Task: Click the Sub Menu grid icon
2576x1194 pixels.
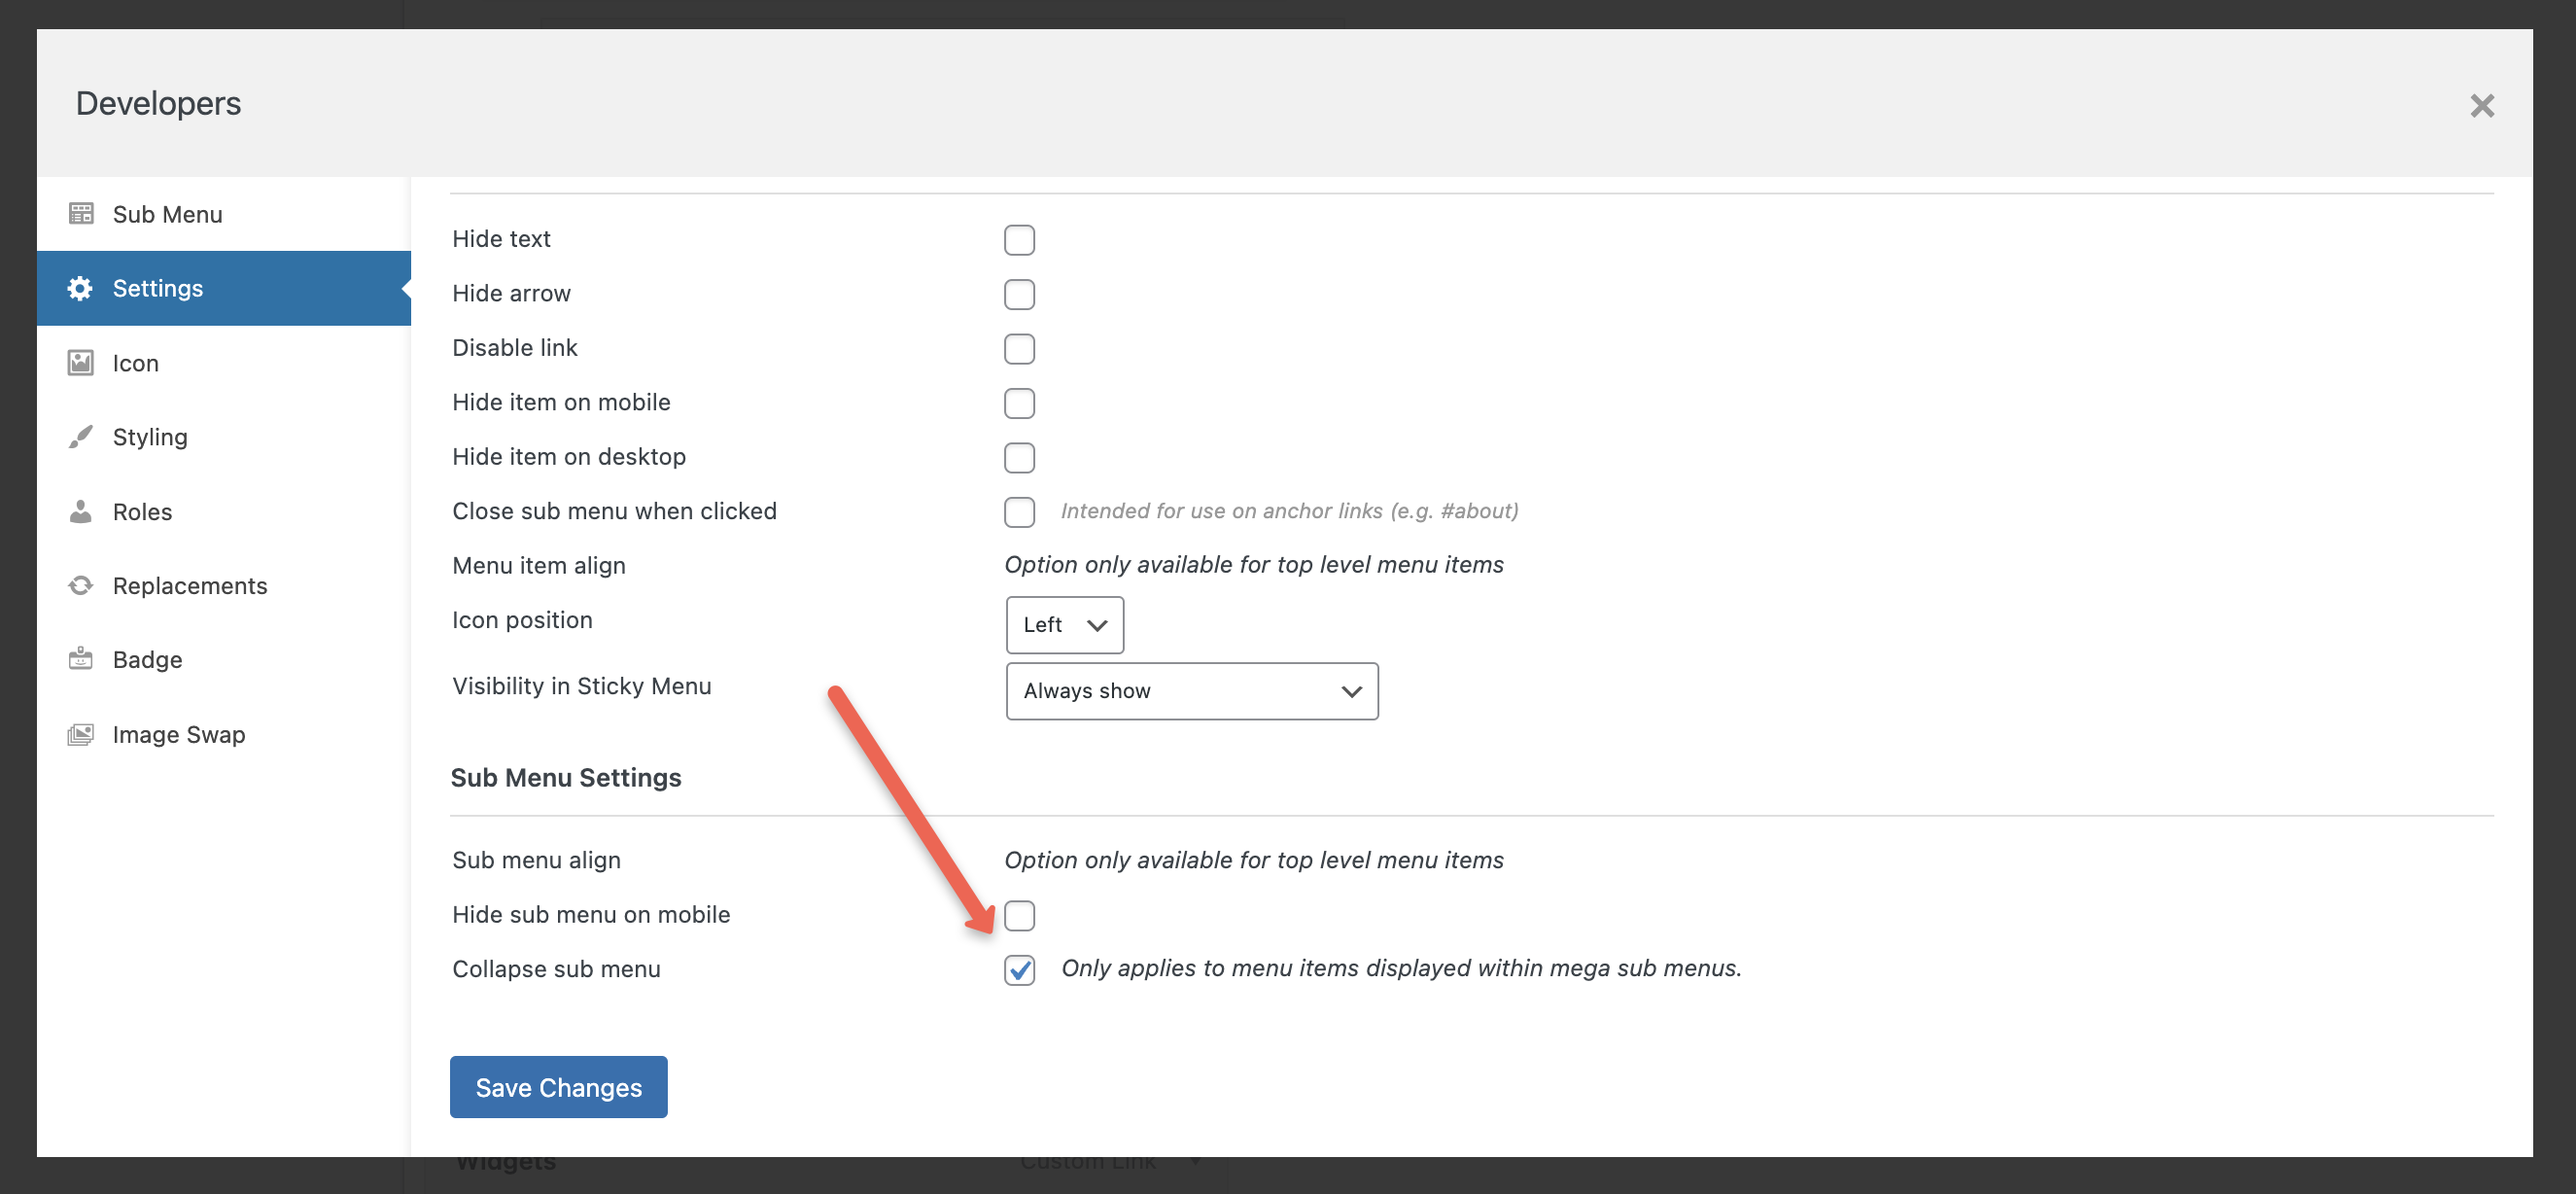Action: pos(81,214)
